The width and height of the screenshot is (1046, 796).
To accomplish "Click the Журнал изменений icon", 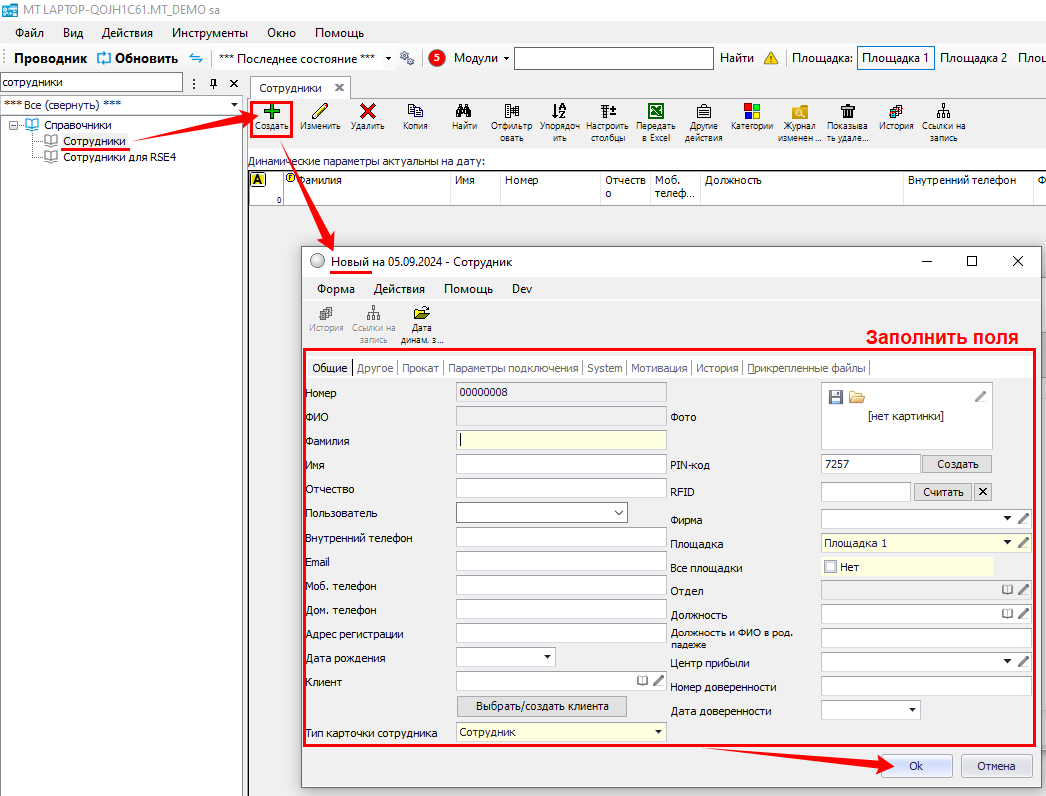I will coord(799,112).
